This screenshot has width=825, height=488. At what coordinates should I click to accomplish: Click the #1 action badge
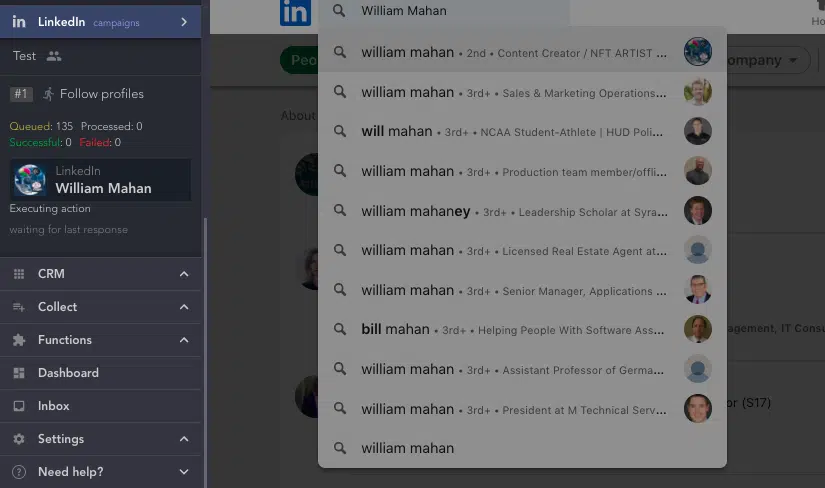[x=21, y=94]
